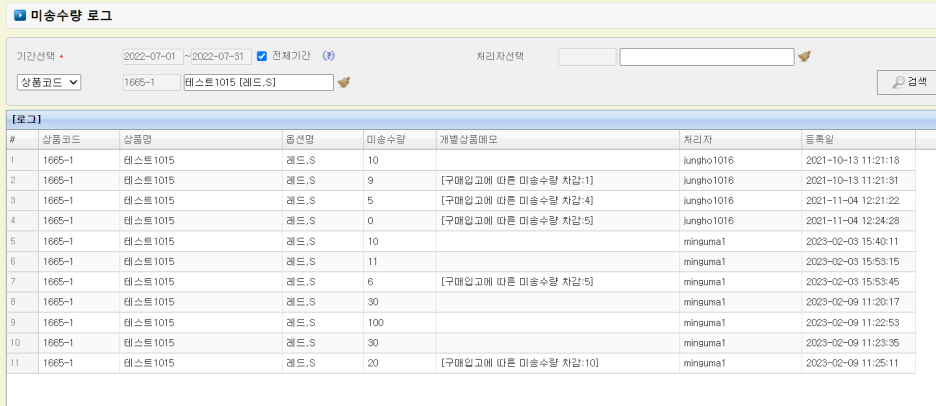Click product code 1665-1 in row 10

[x=58, y=343]
